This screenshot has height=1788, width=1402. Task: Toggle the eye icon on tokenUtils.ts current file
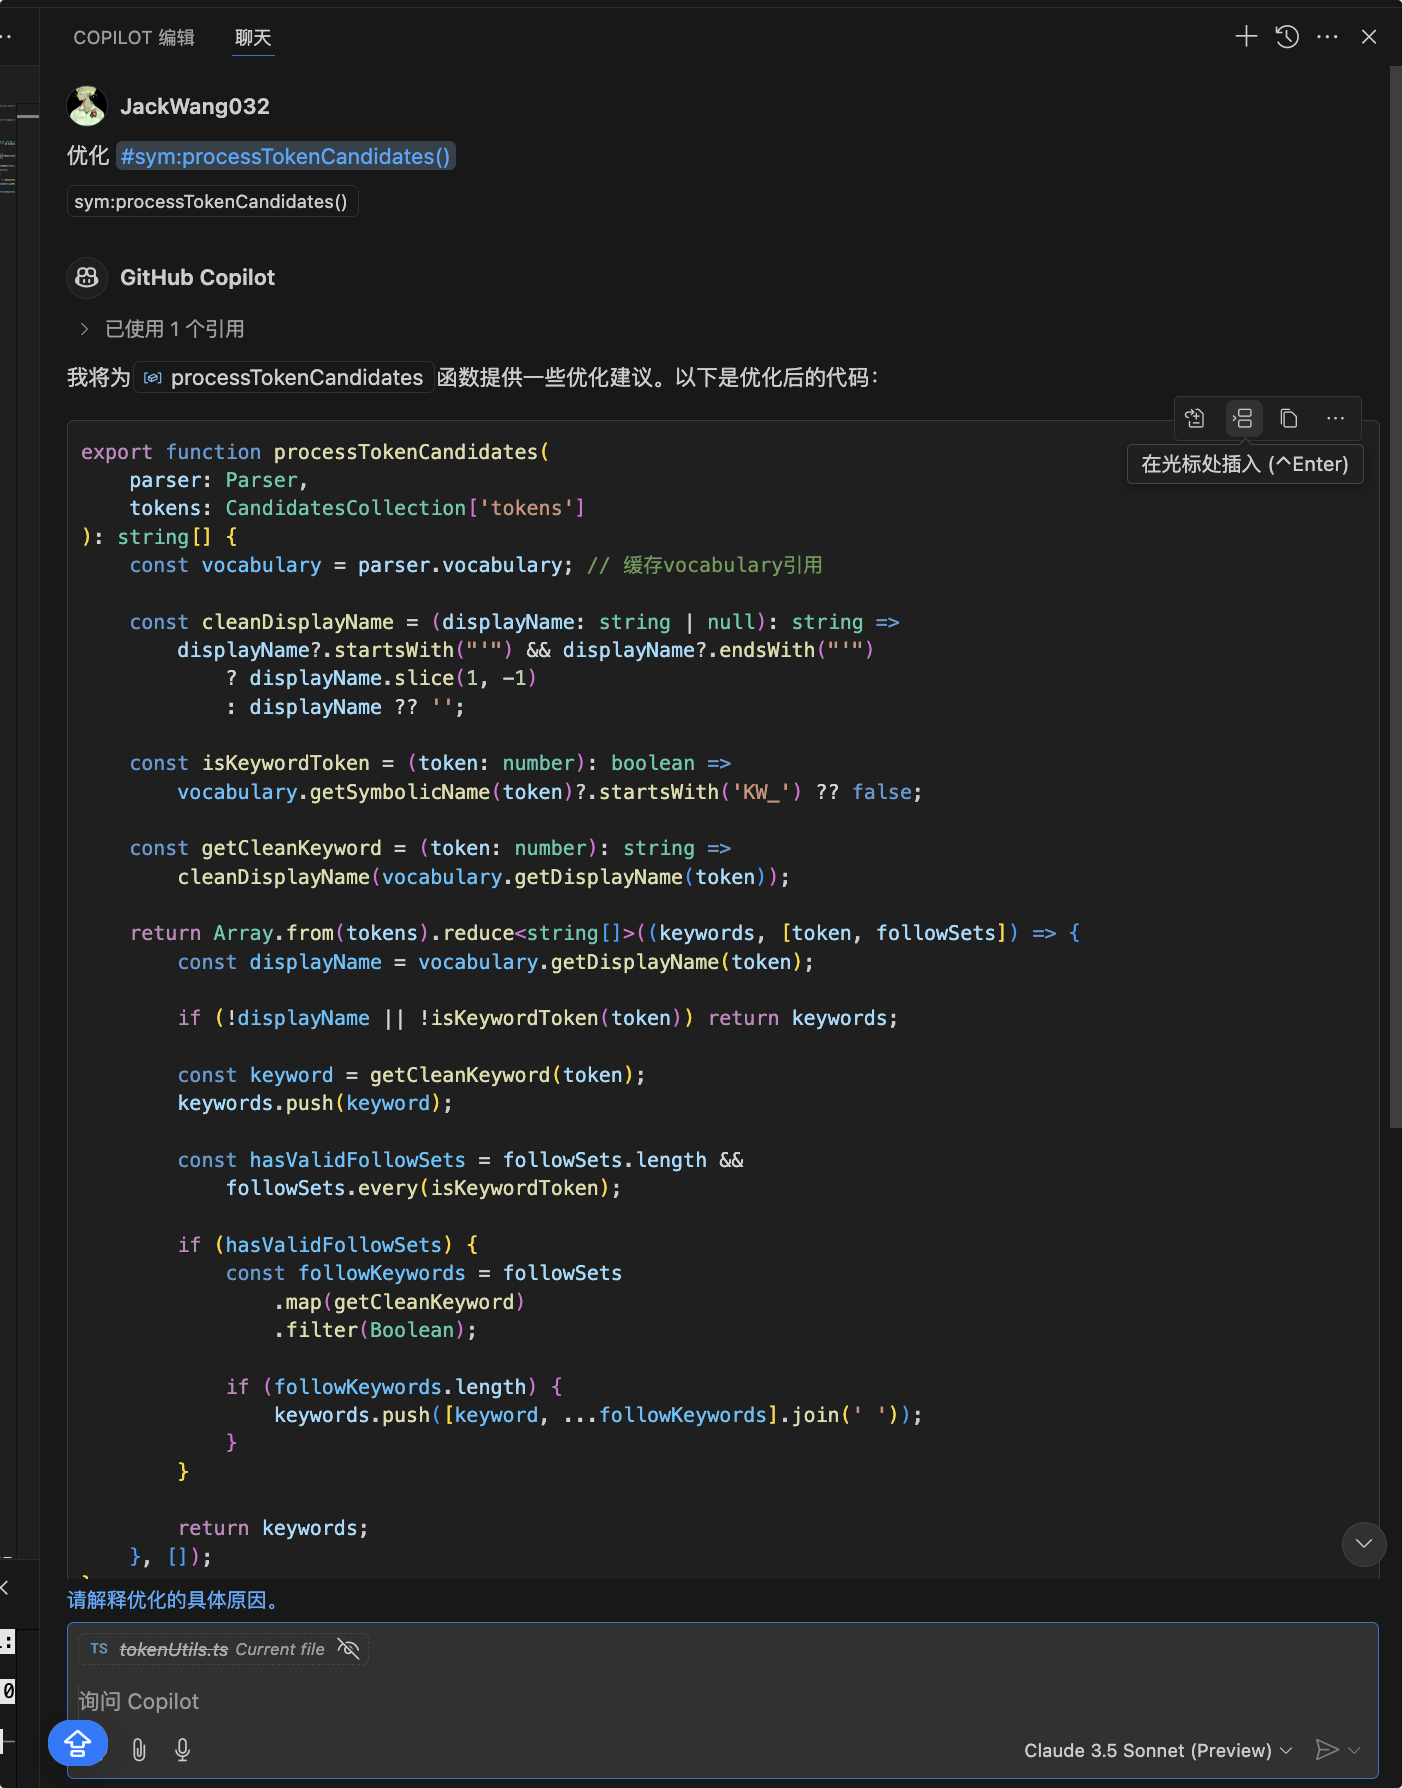tap(348, 1648)
